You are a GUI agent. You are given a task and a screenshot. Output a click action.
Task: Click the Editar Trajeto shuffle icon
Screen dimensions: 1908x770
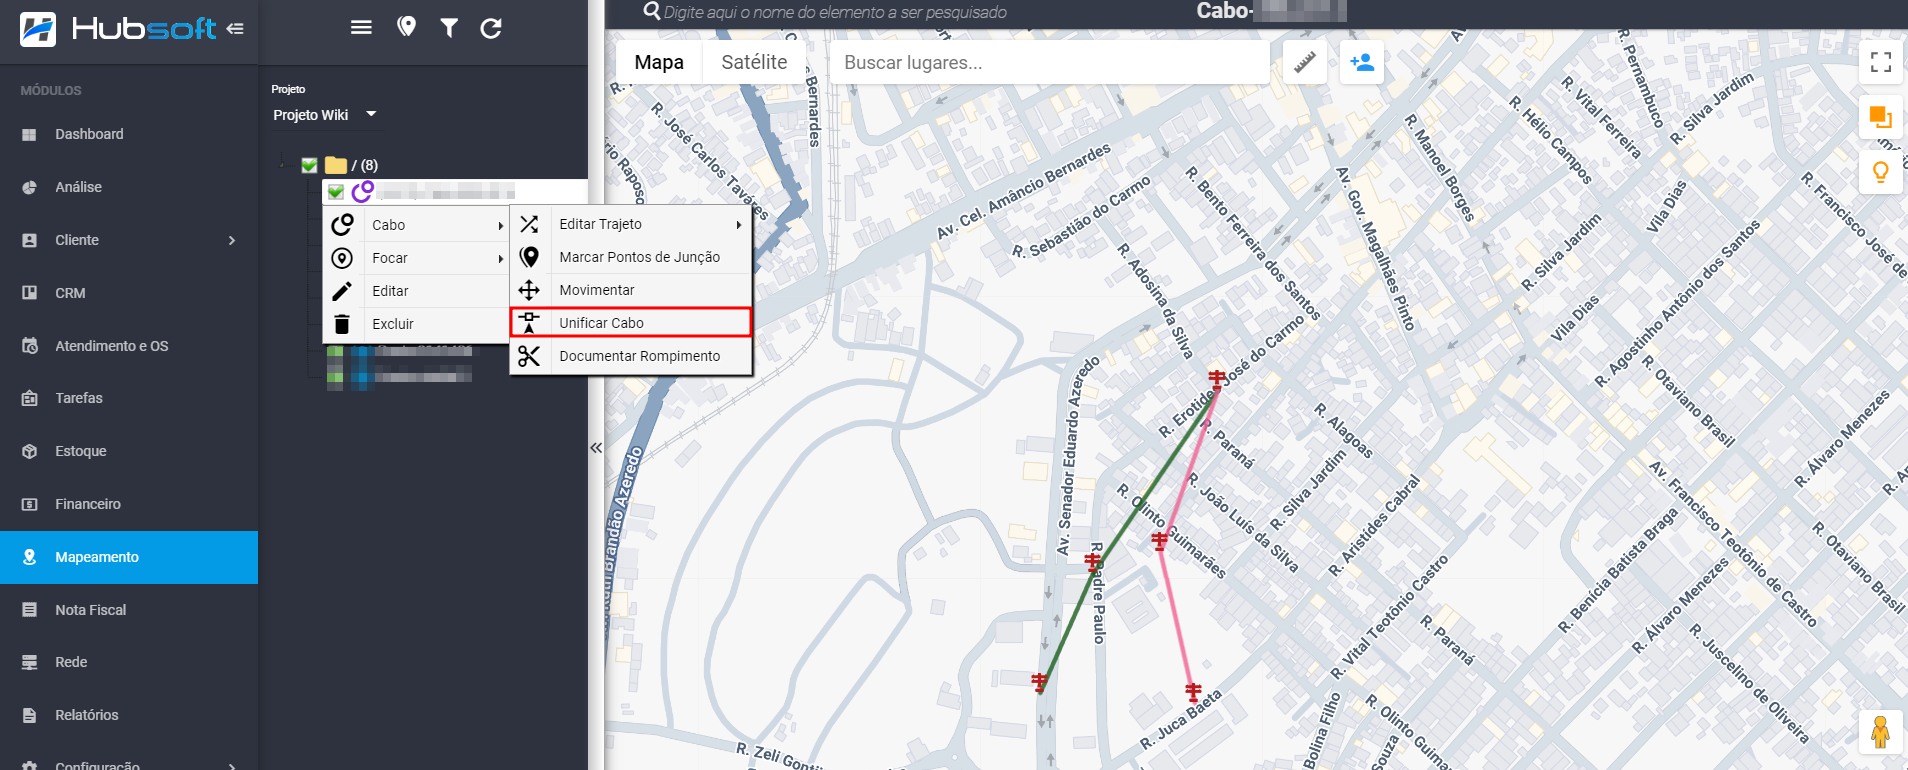click(x=529, y=224)
